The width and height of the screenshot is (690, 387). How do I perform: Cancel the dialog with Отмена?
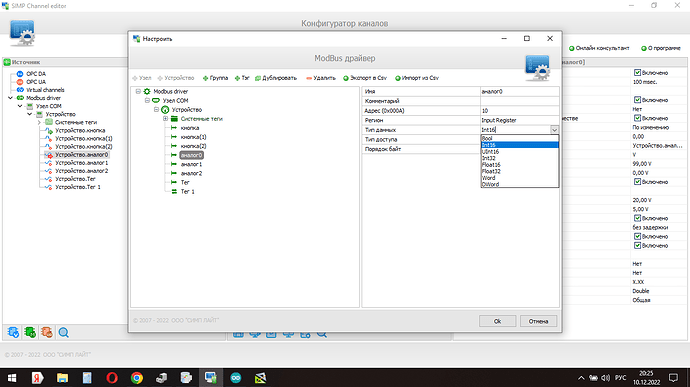[538, 321]
